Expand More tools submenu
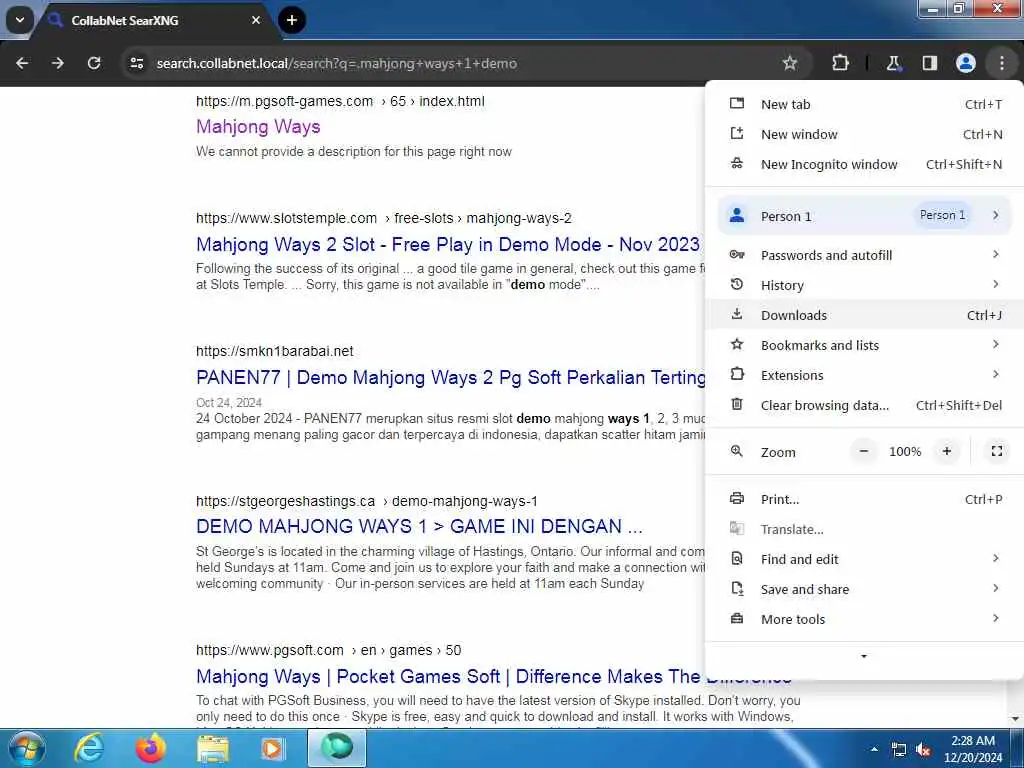 click(x=864, y=620)
